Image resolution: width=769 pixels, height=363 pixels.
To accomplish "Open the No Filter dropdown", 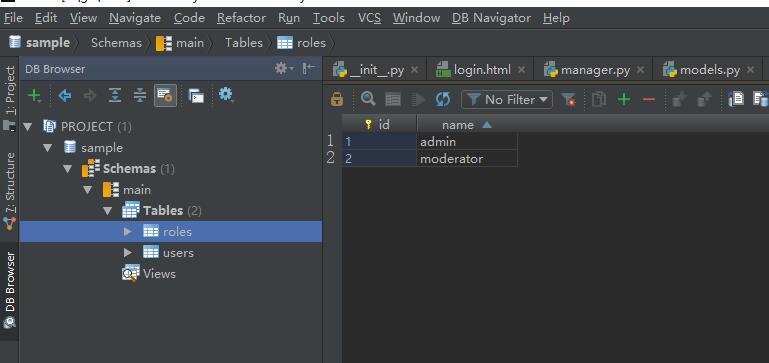I will [507, 100].
